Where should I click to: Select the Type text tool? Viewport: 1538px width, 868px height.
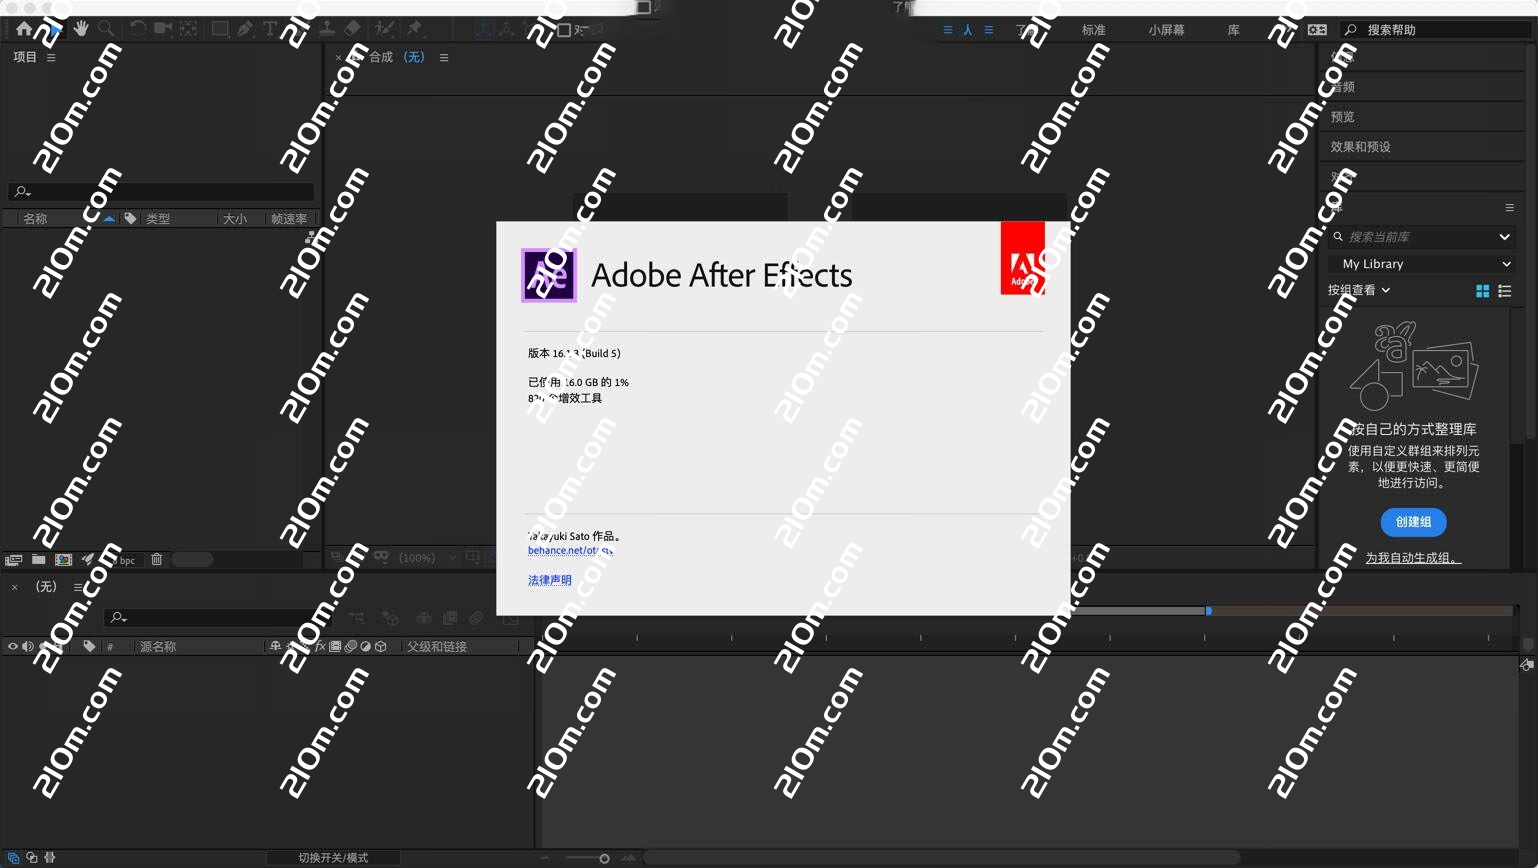(269, 29)
